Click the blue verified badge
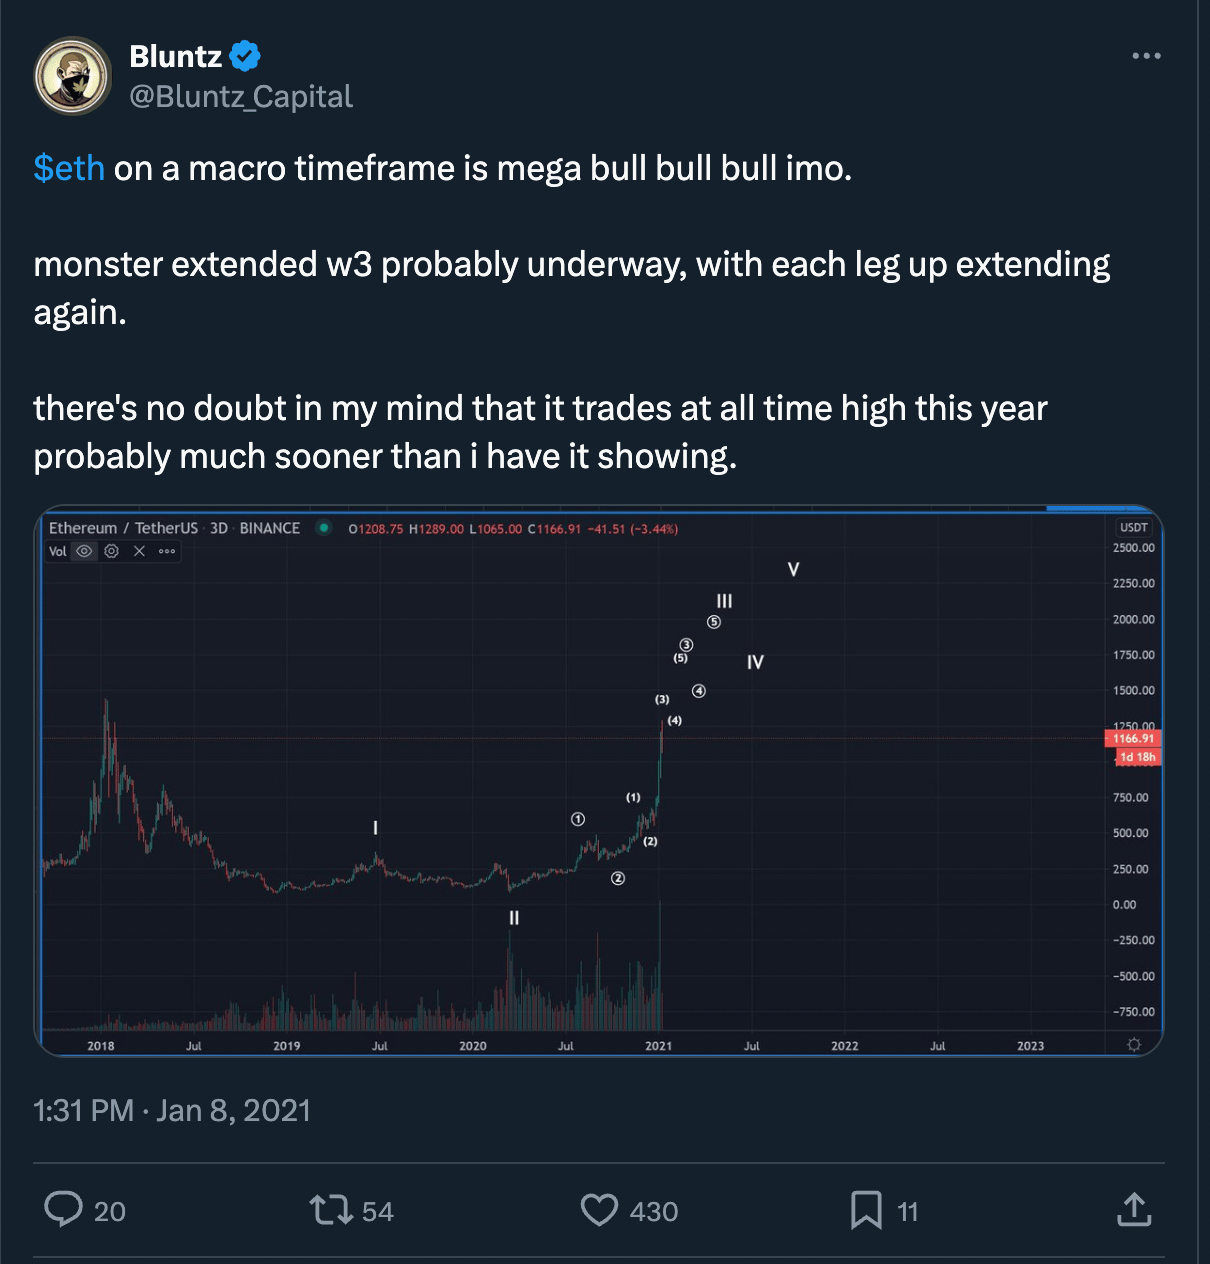Screen dimensions: 1210x1264 245,56
